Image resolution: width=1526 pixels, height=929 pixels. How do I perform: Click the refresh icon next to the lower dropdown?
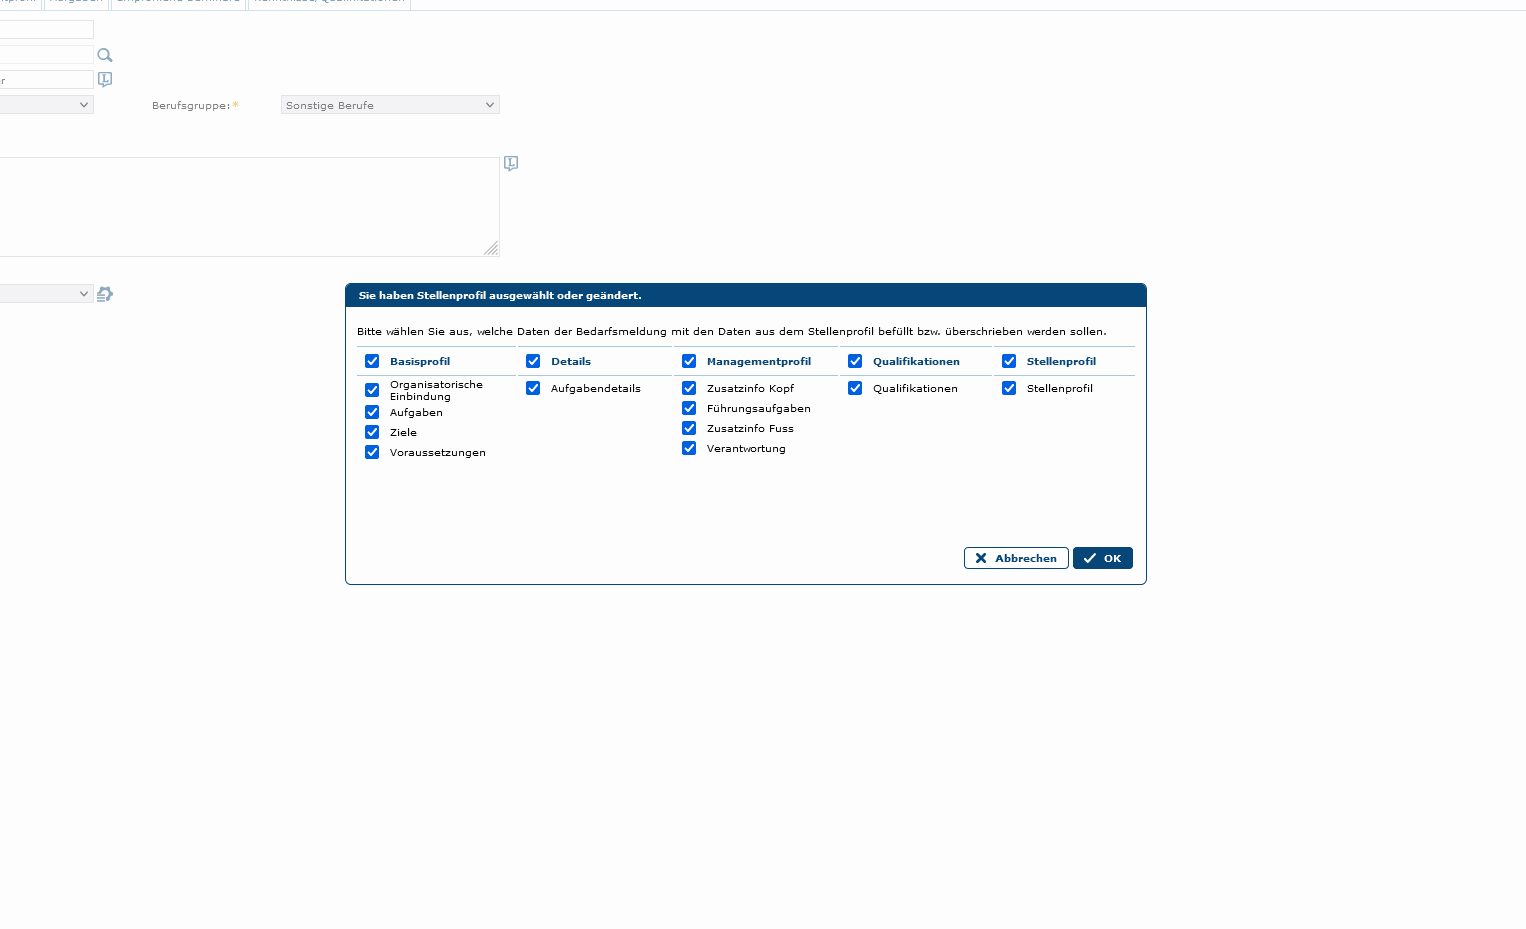coord(105,294)
